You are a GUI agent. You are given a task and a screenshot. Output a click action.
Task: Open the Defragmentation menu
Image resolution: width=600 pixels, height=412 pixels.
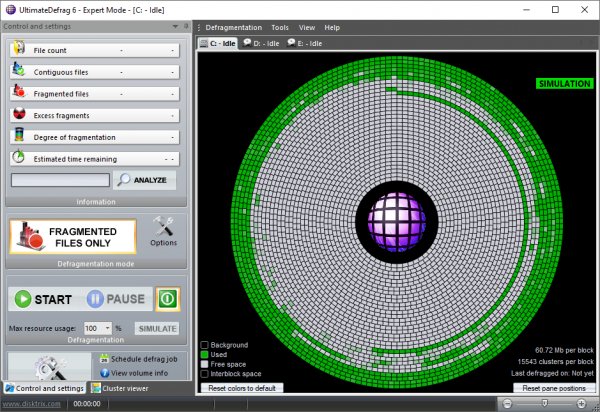(x=233, y=28)
